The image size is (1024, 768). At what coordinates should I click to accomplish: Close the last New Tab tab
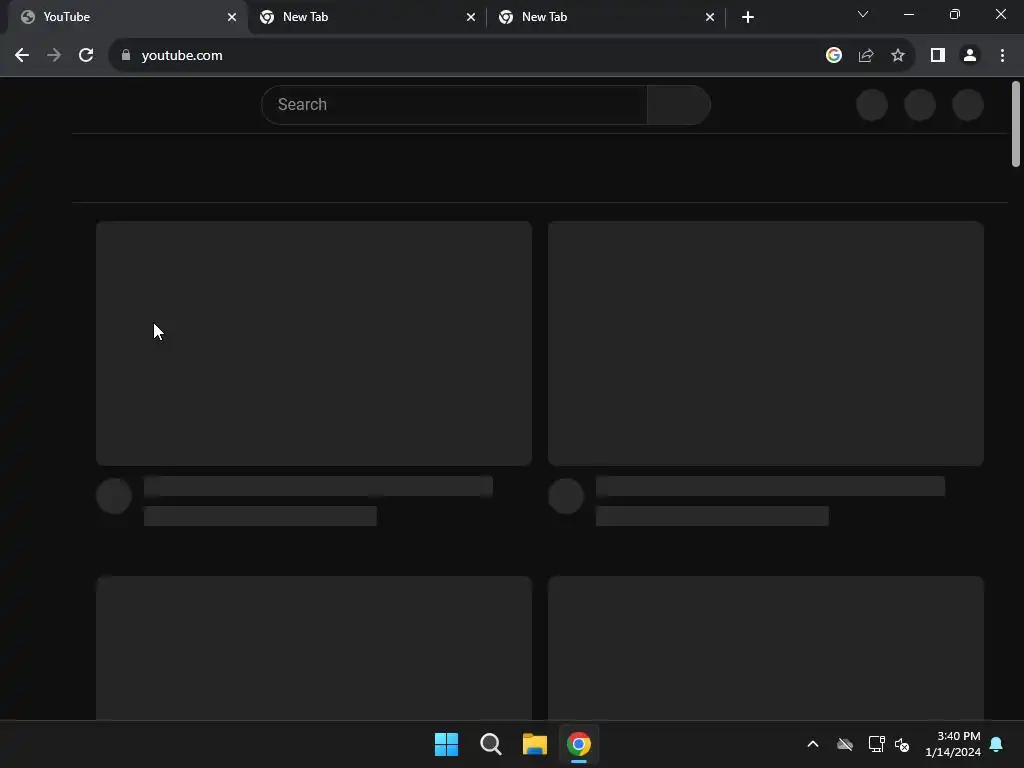click(x=710, y=17)
